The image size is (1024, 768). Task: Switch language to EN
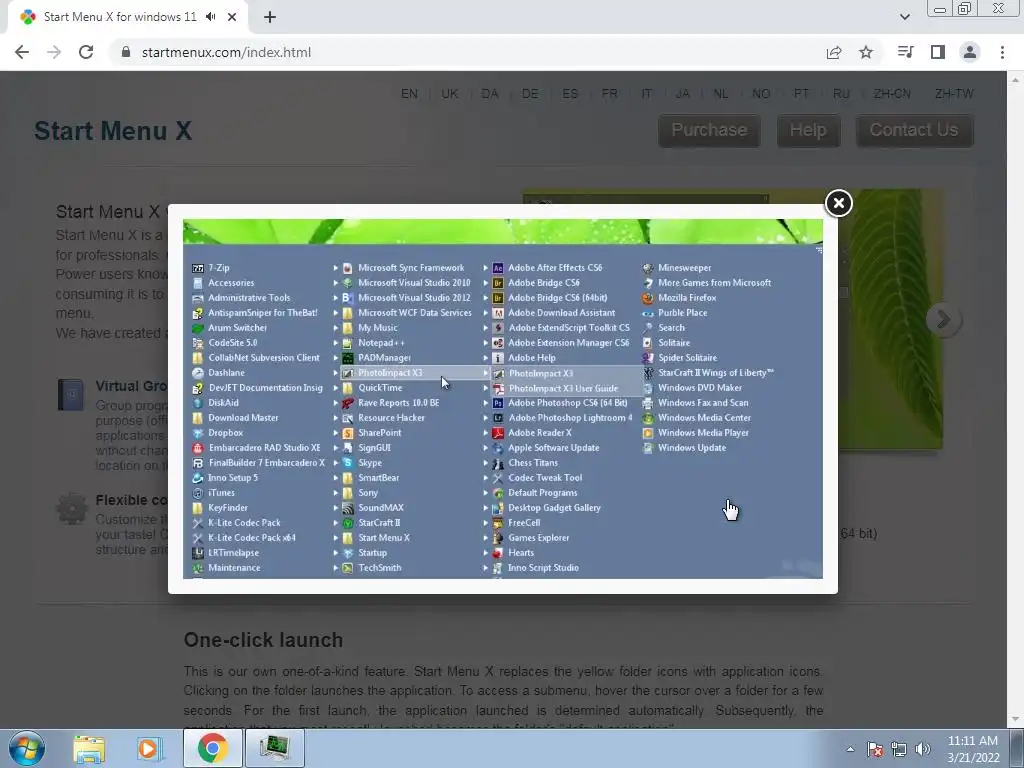pos(409,93)
